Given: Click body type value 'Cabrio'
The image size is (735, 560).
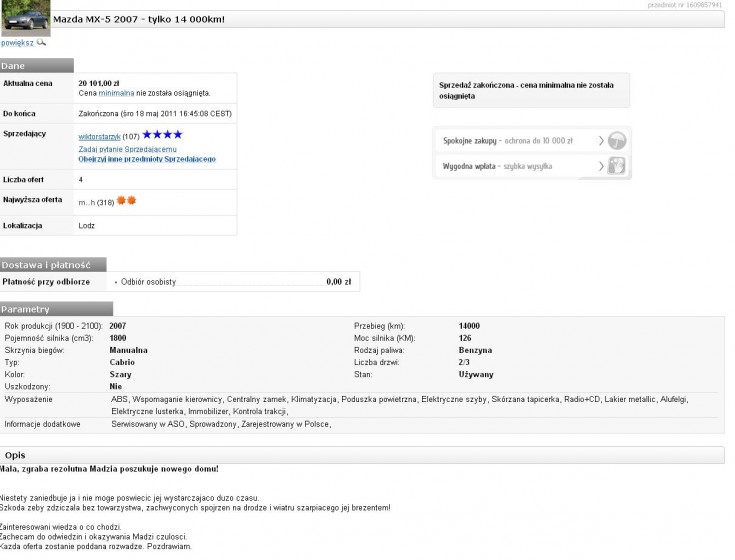Looking at the screenshot, I should click(122, 363).
